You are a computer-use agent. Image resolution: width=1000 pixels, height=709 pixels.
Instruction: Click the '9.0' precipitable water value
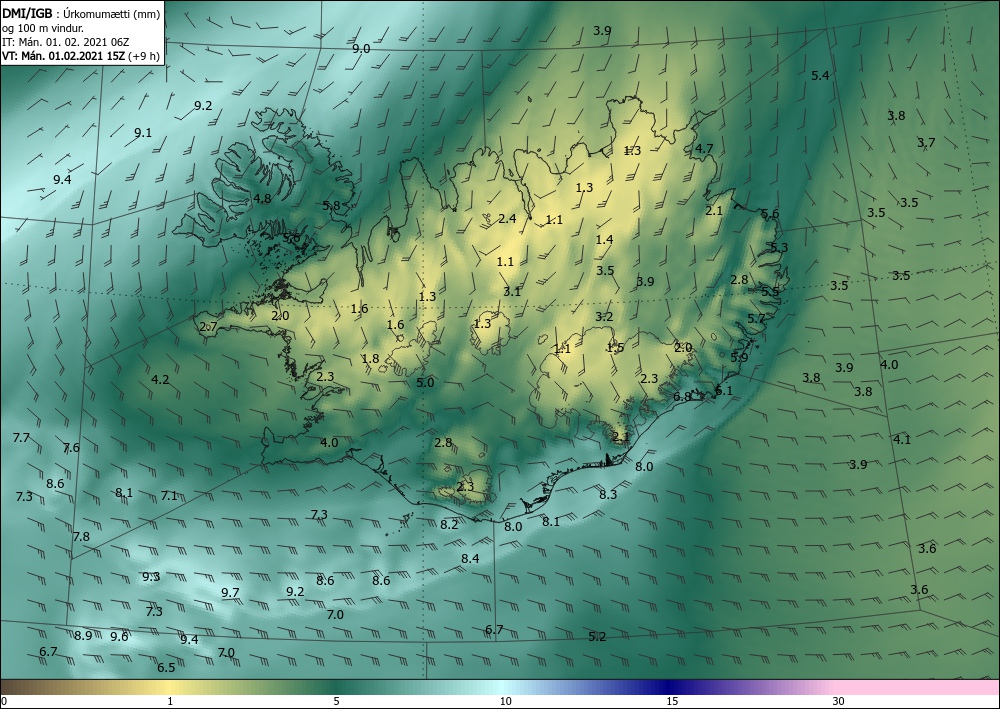pos(361,48)
